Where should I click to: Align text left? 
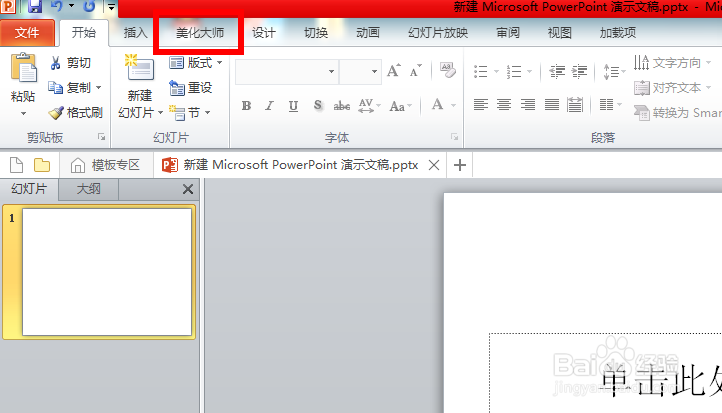[x=481, y=105]
